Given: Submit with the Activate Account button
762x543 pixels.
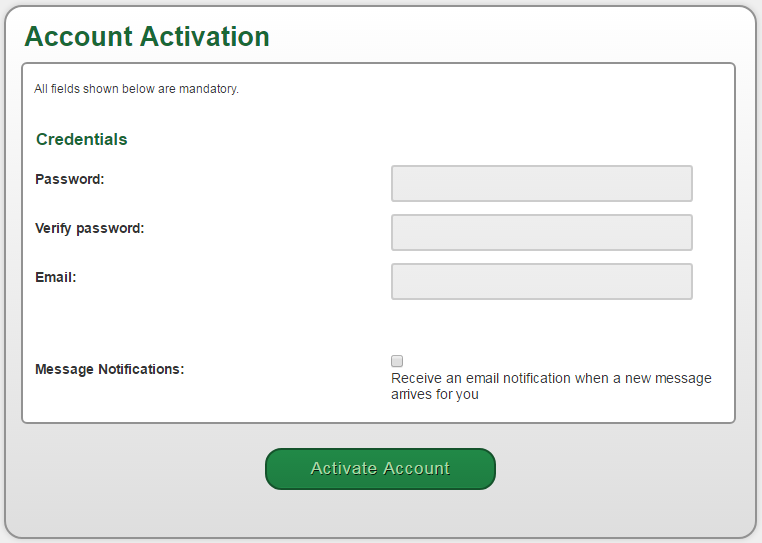Looking at the screenshot, I should click(x=381, y=469).
